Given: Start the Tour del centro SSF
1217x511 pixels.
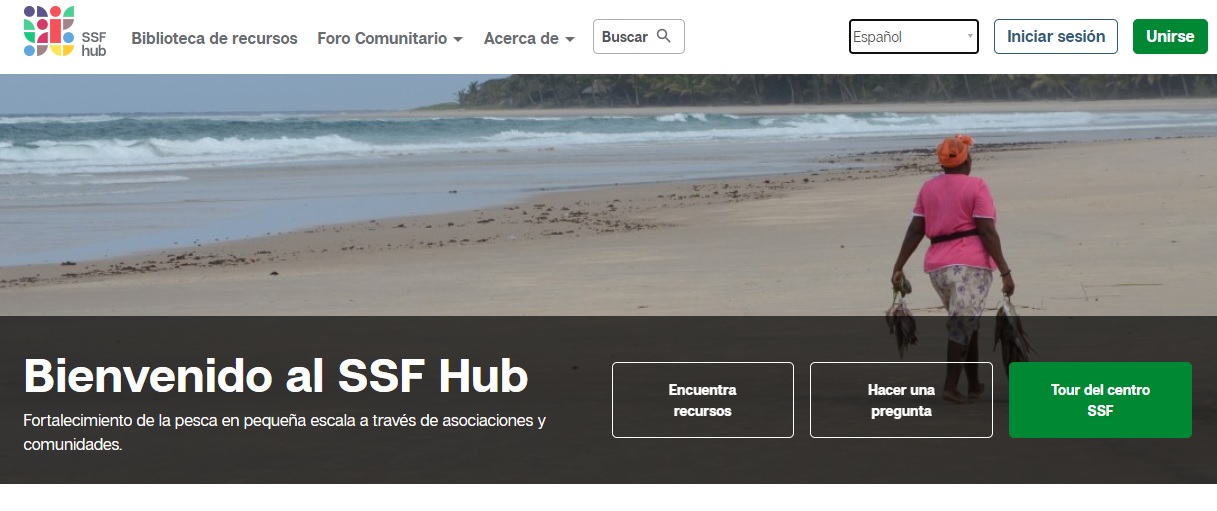Looking at the screenshot, I should [1100, 400].
